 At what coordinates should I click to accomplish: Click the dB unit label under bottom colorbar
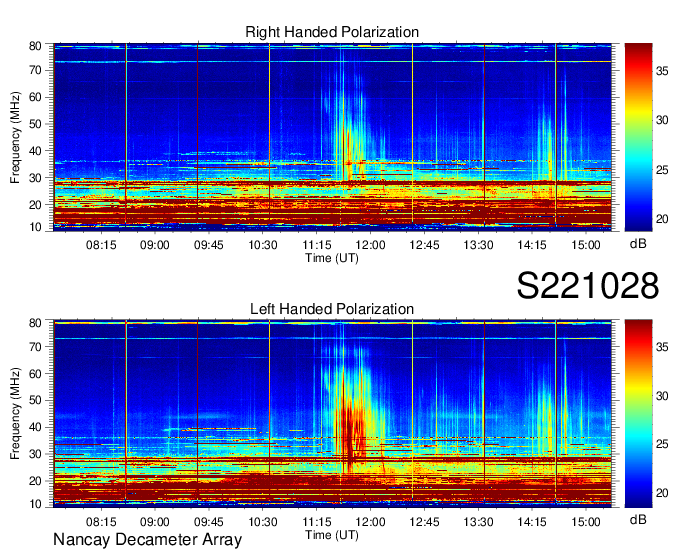(638, 520)
